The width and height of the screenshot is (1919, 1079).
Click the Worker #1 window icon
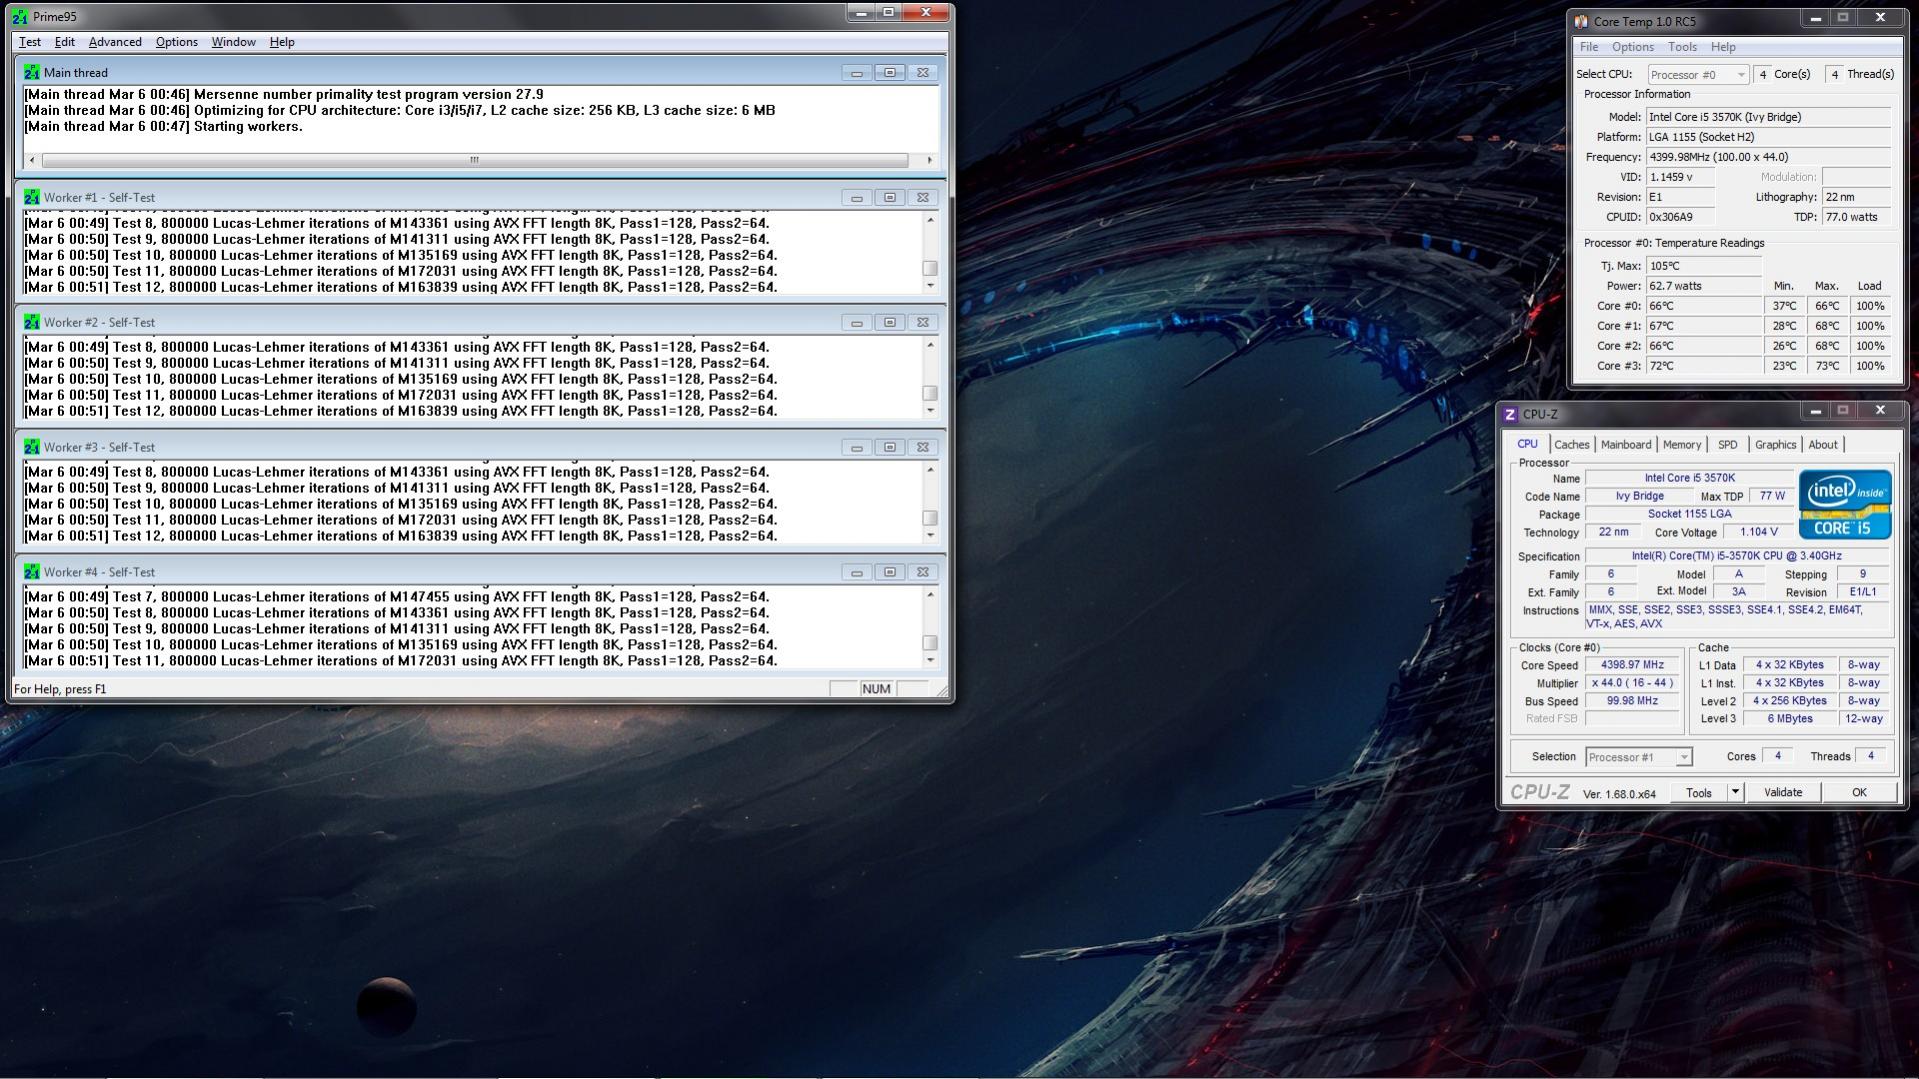[32, 197]
